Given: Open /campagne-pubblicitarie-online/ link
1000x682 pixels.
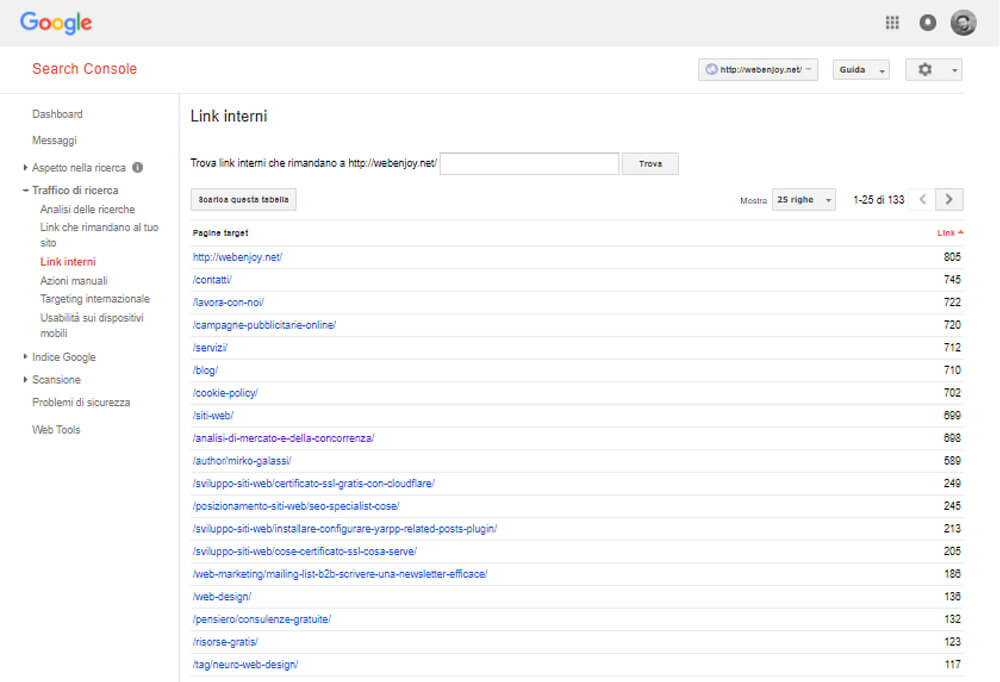Looking at the screenshot, I should 264,325.
